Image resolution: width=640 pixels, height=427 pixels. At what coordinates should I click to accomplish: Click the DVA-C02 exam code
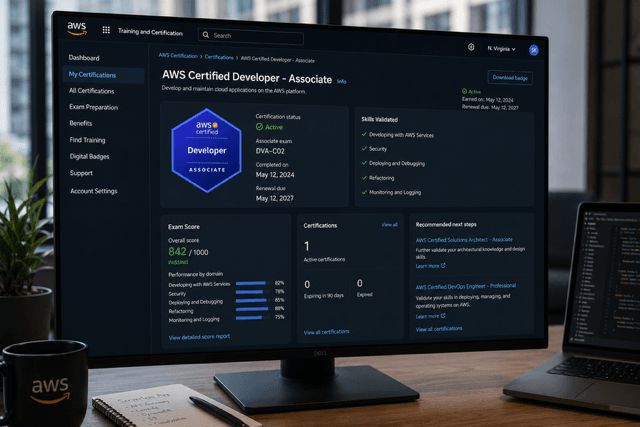click(270, 151)
